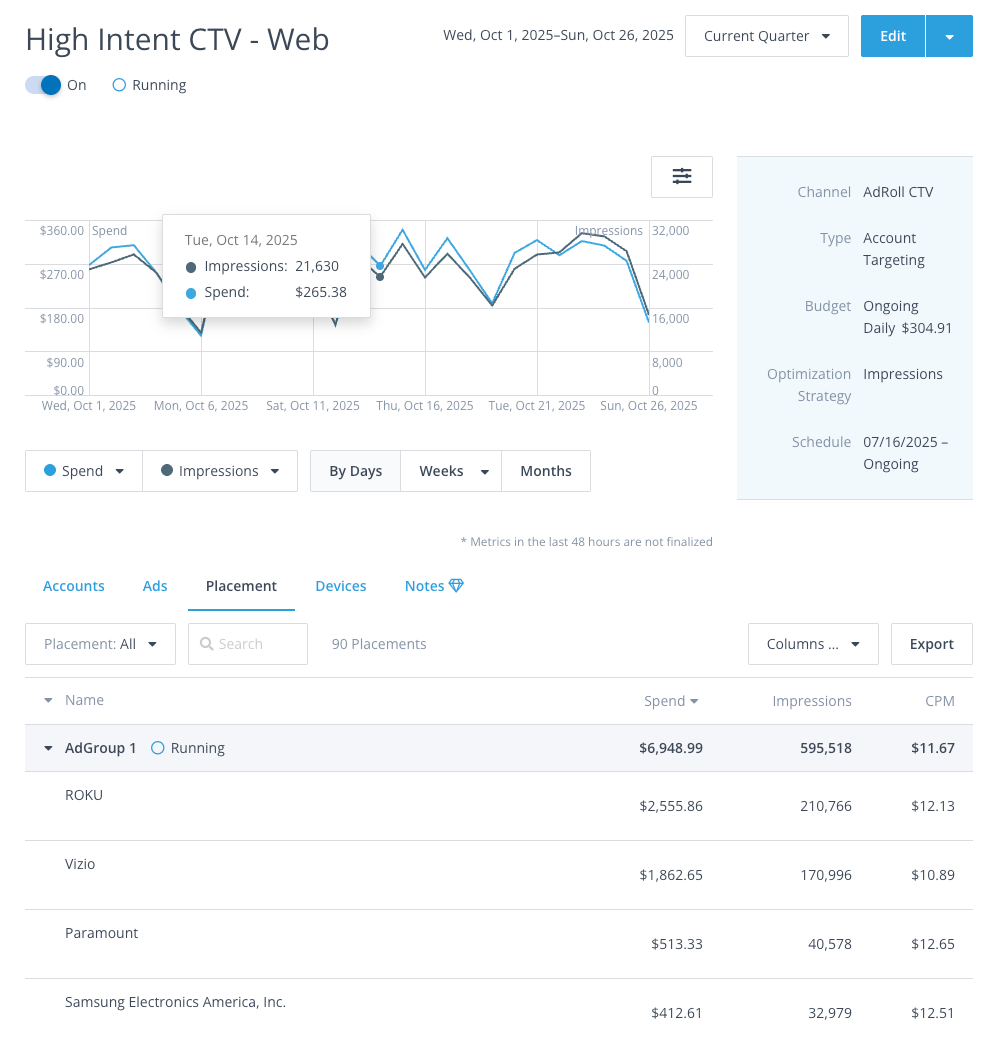The height and width of the screenshot is (1045, 1001).
Task: Switch to the Accounts tab
Action: (74, 586)
